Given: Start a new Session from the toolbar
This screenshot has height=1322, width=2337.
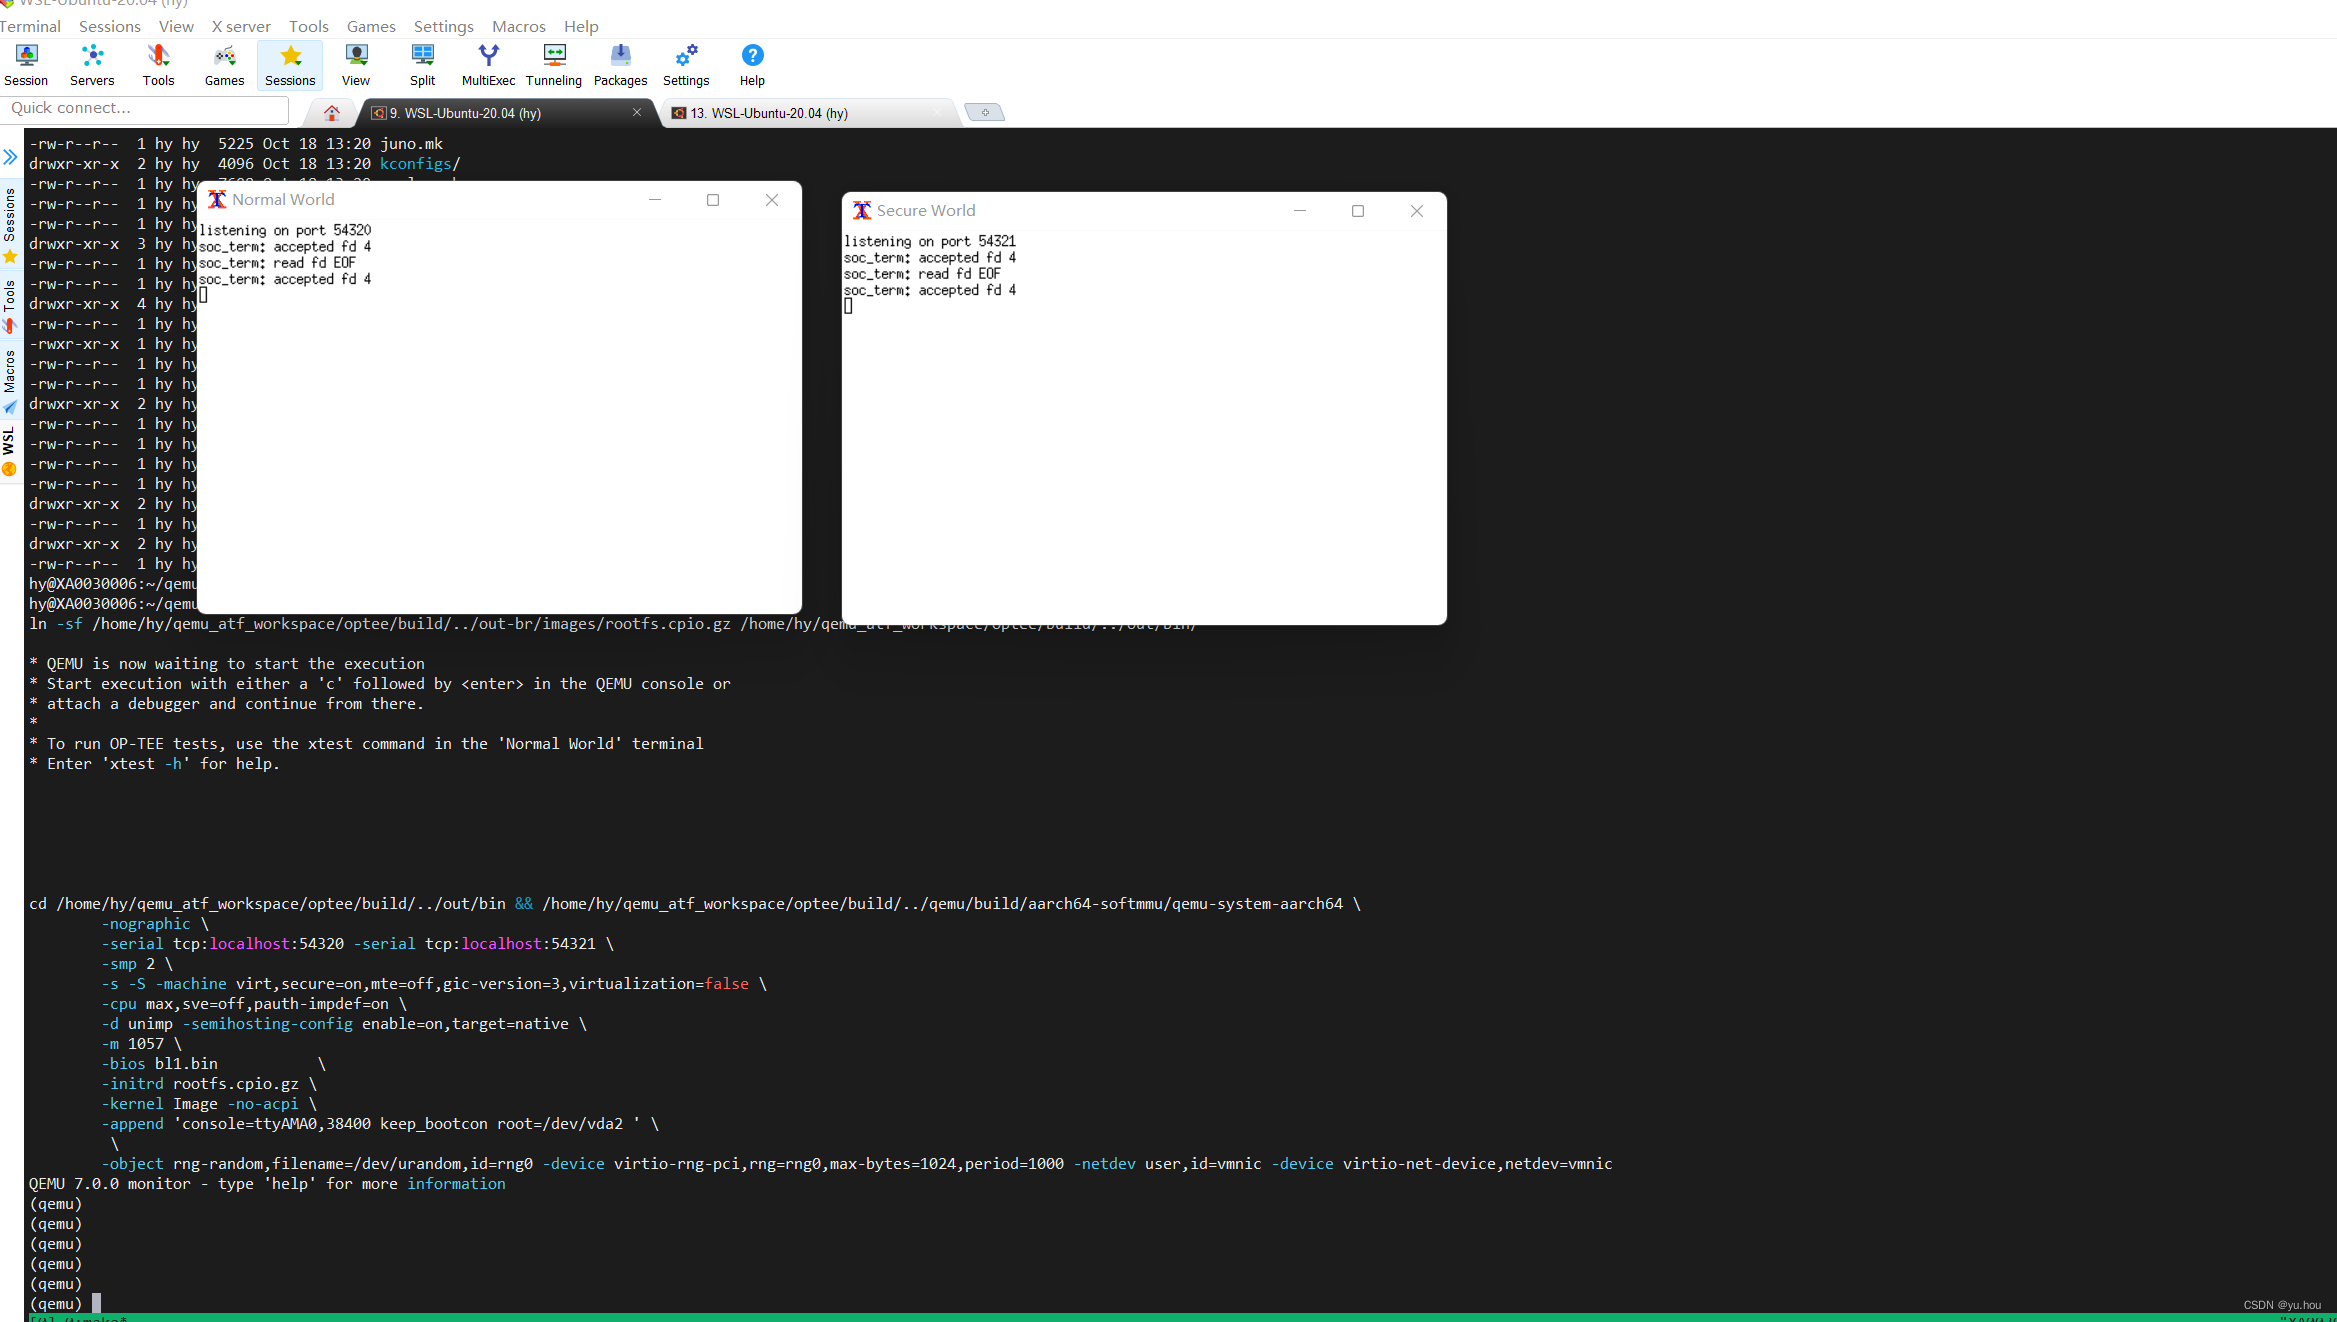Looking at the screenshot, I should pyautogui.click(x=26, y=64).
